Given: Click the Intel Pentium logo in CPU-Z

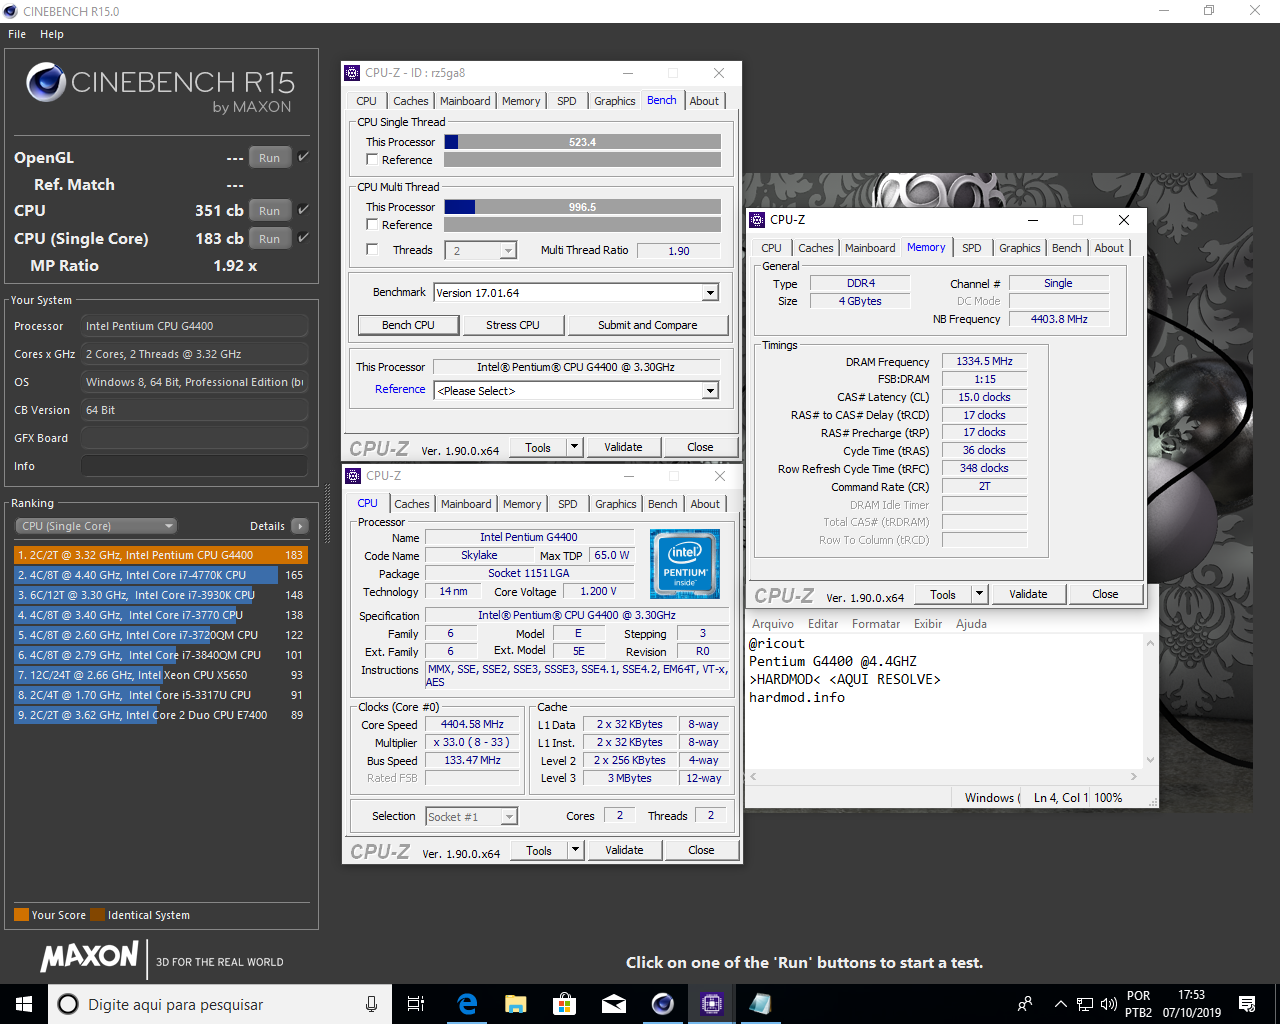Looking at the screenshot, I should (x=685, y=564).
